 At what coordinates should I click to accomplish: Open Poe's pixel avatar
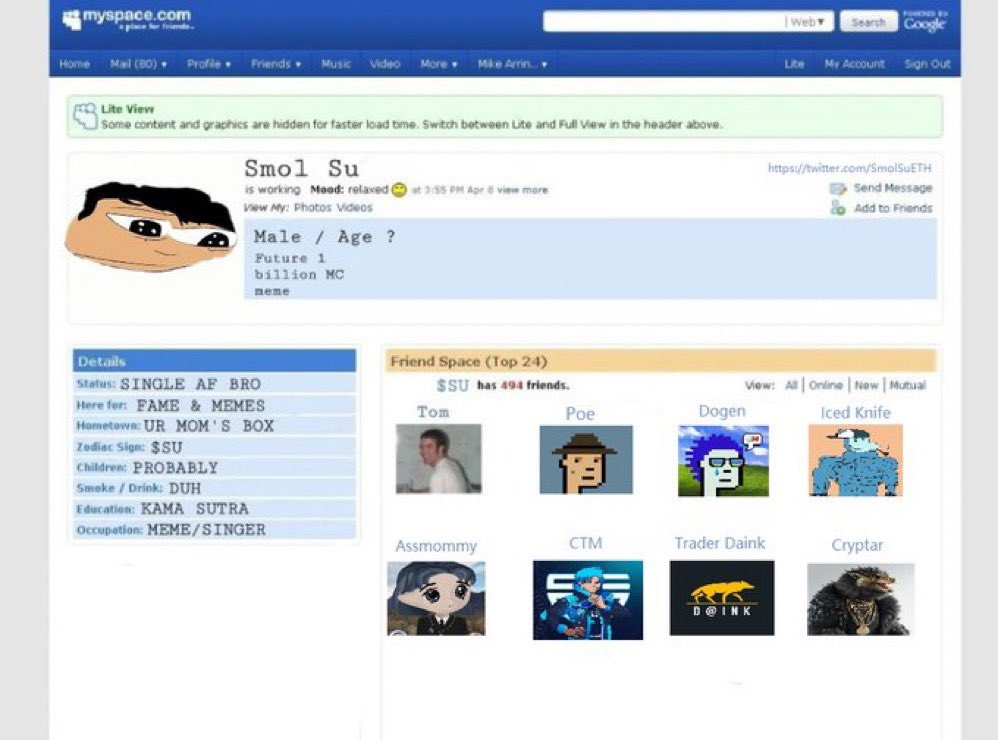586,459
